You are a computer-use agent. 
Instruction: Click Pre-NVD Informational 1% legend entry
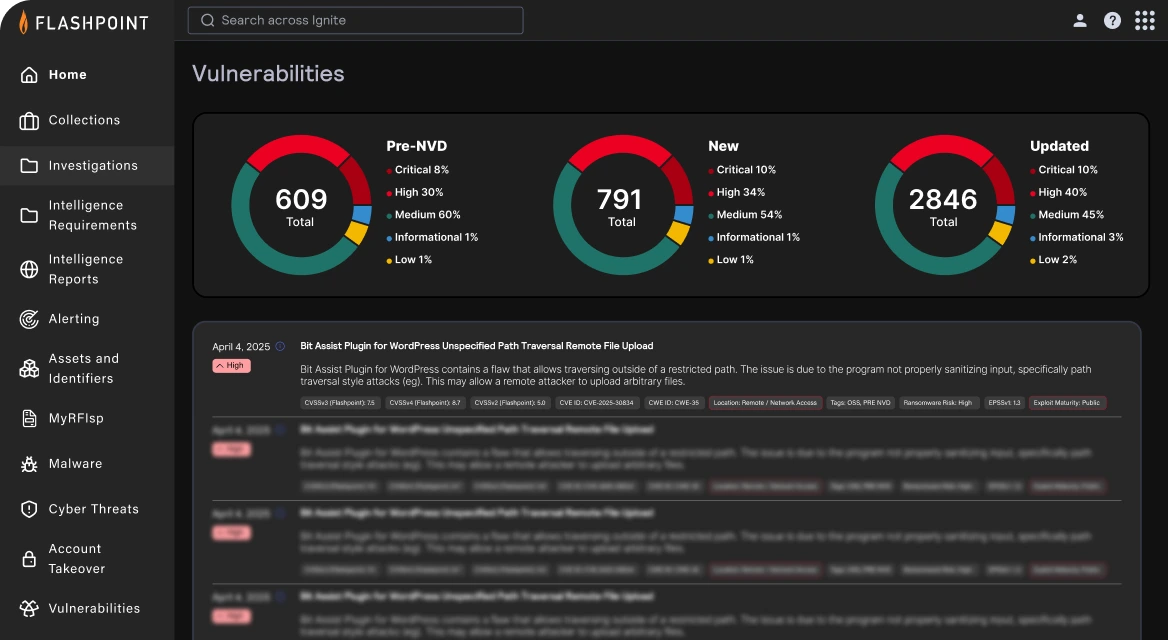(432, 237)
